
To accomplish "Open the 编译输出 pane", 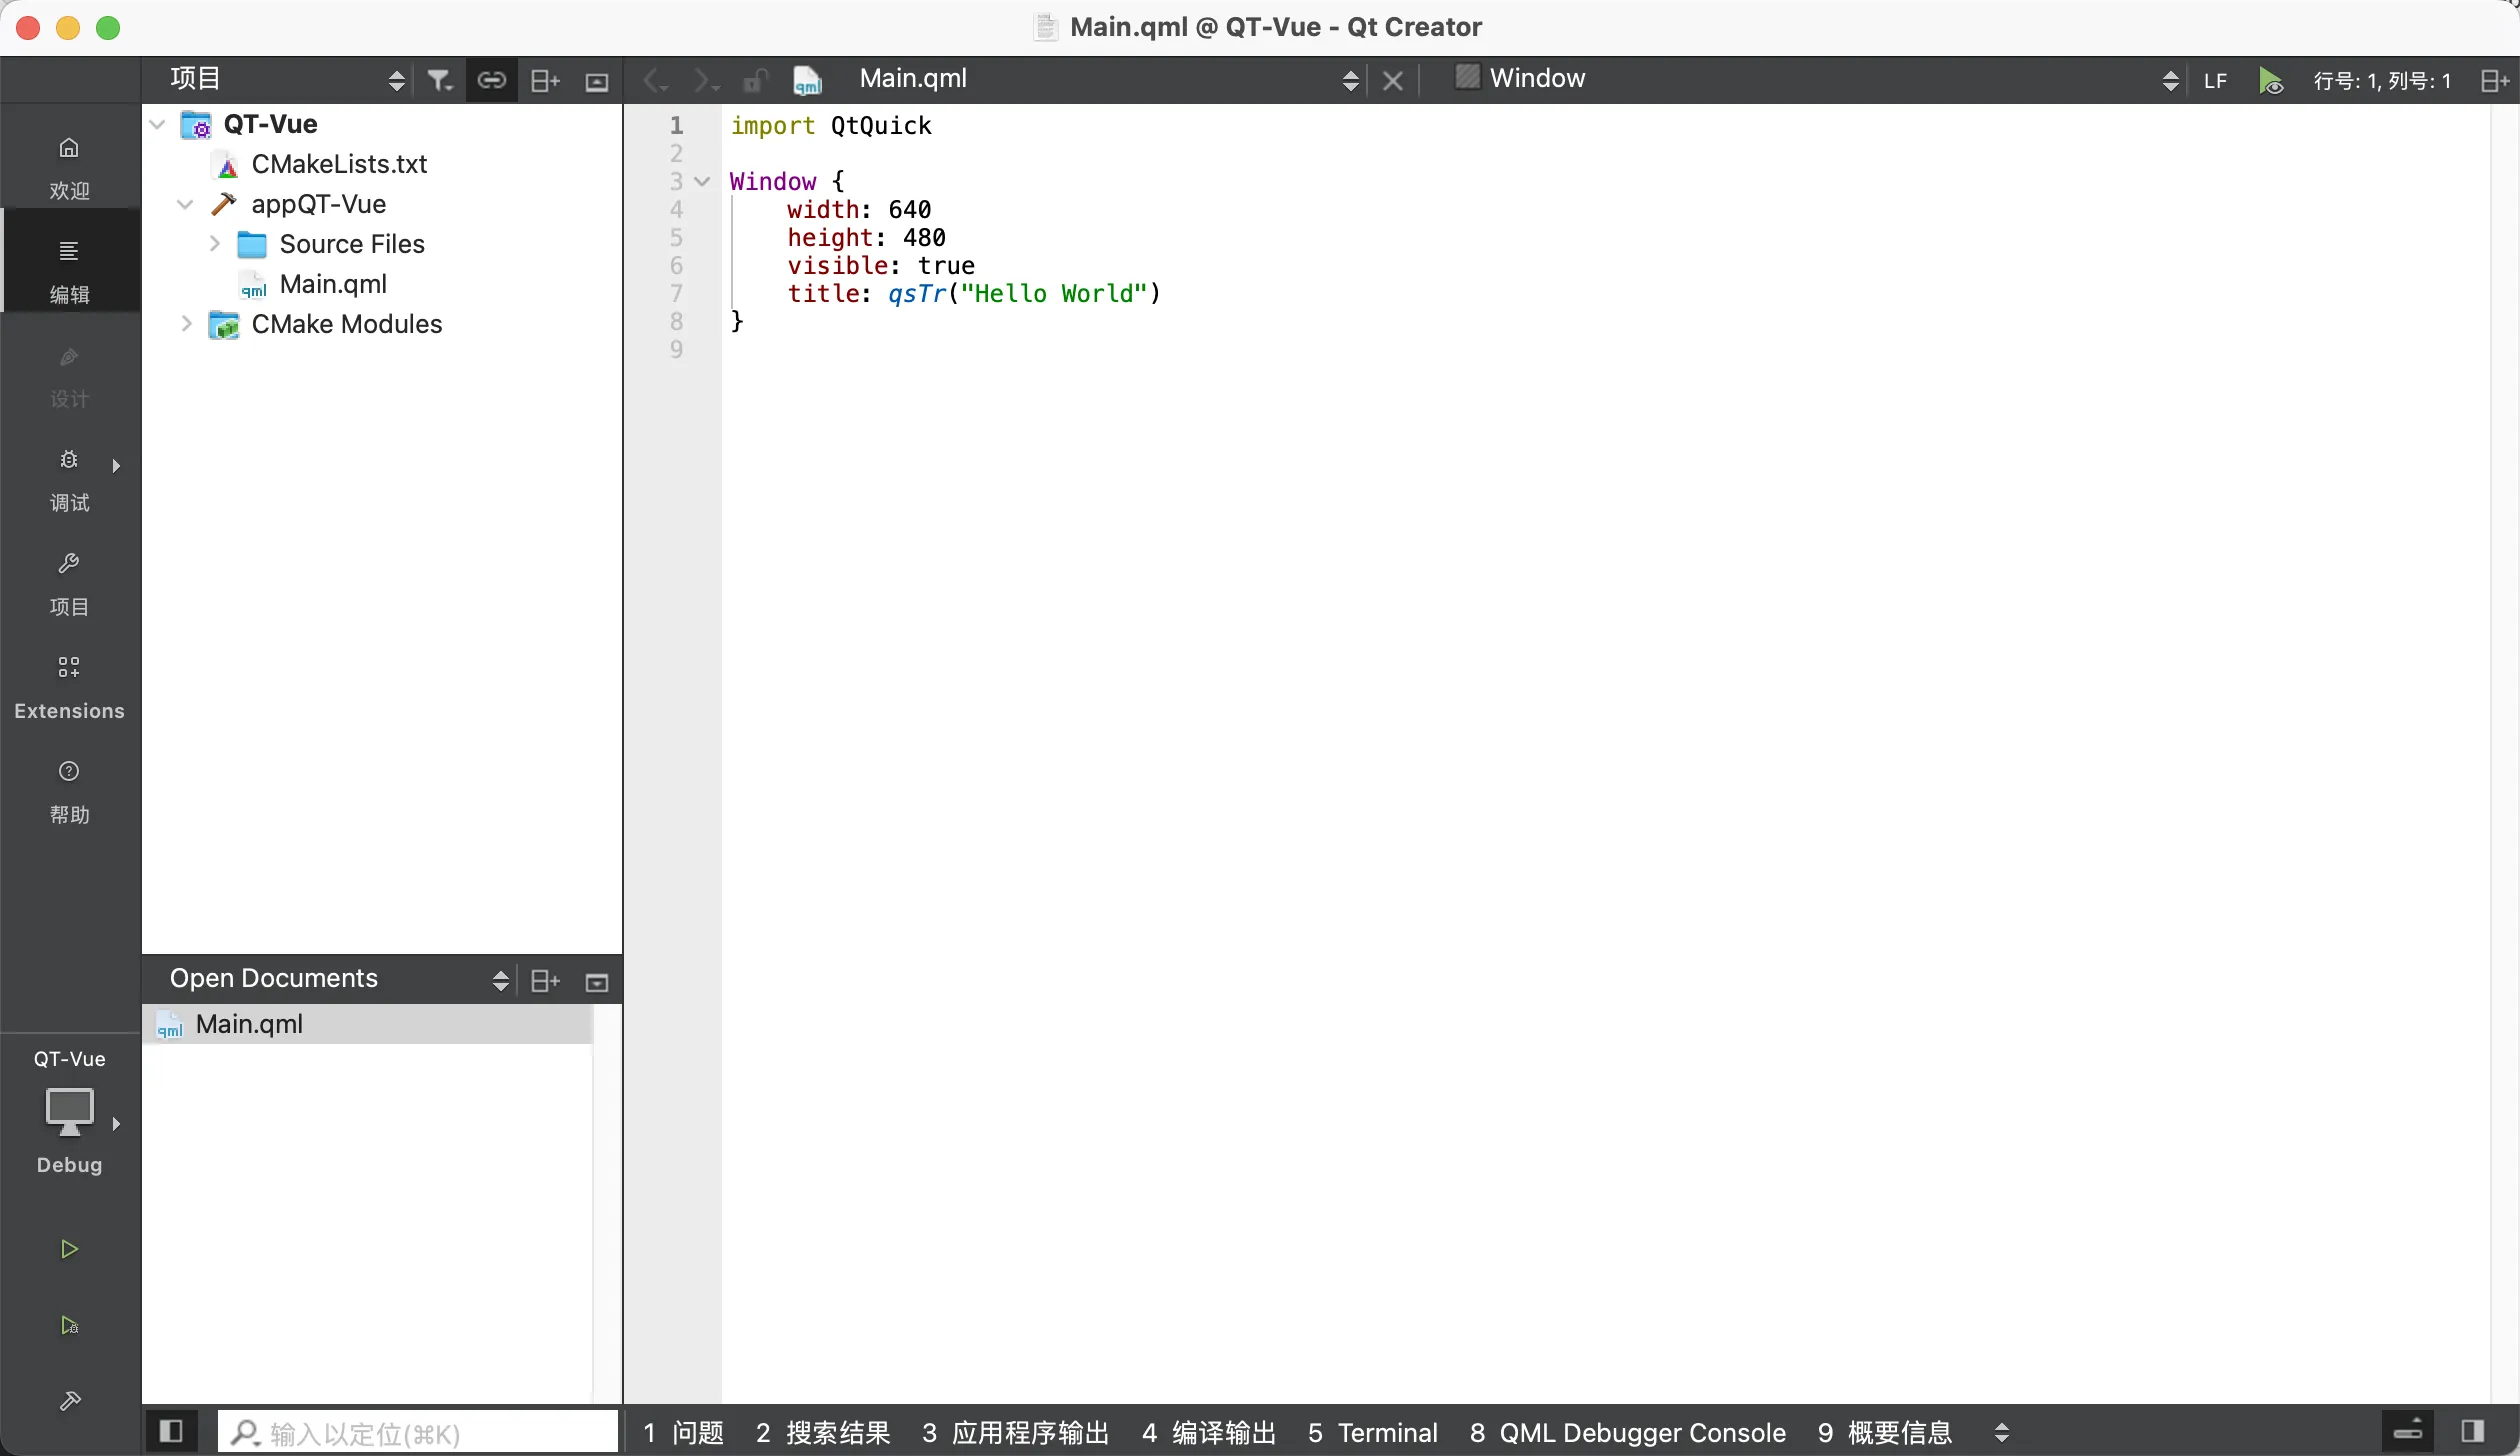I will pos(1208,1432).
